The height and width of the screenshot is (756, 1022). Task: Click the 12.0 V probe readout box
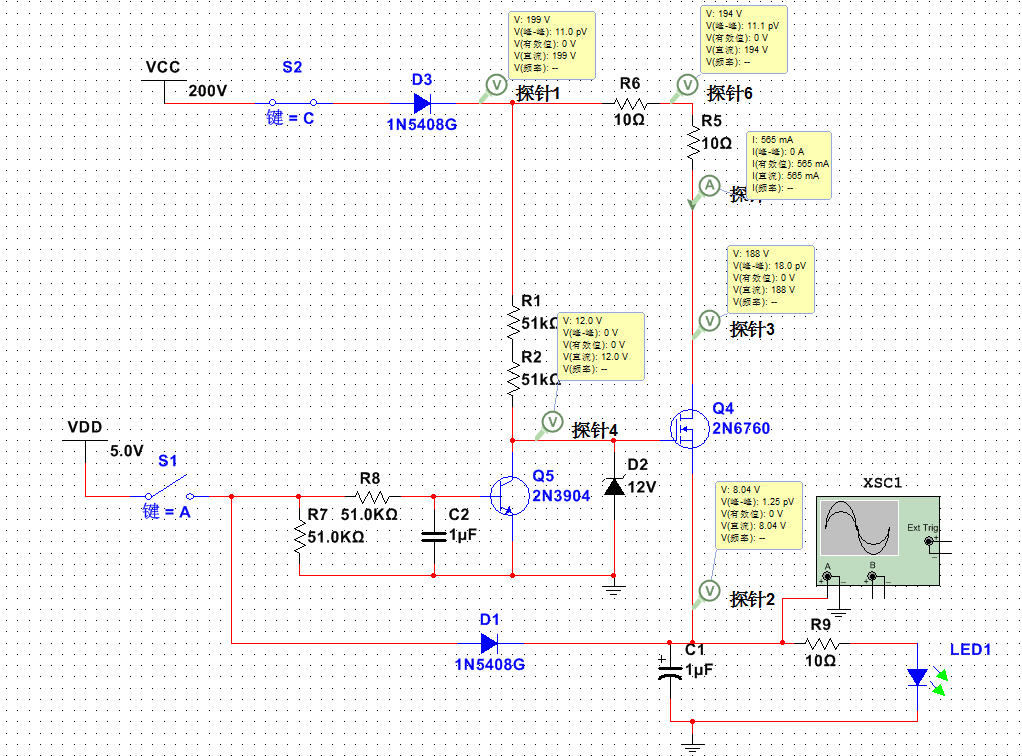click(x=601, y=347)
